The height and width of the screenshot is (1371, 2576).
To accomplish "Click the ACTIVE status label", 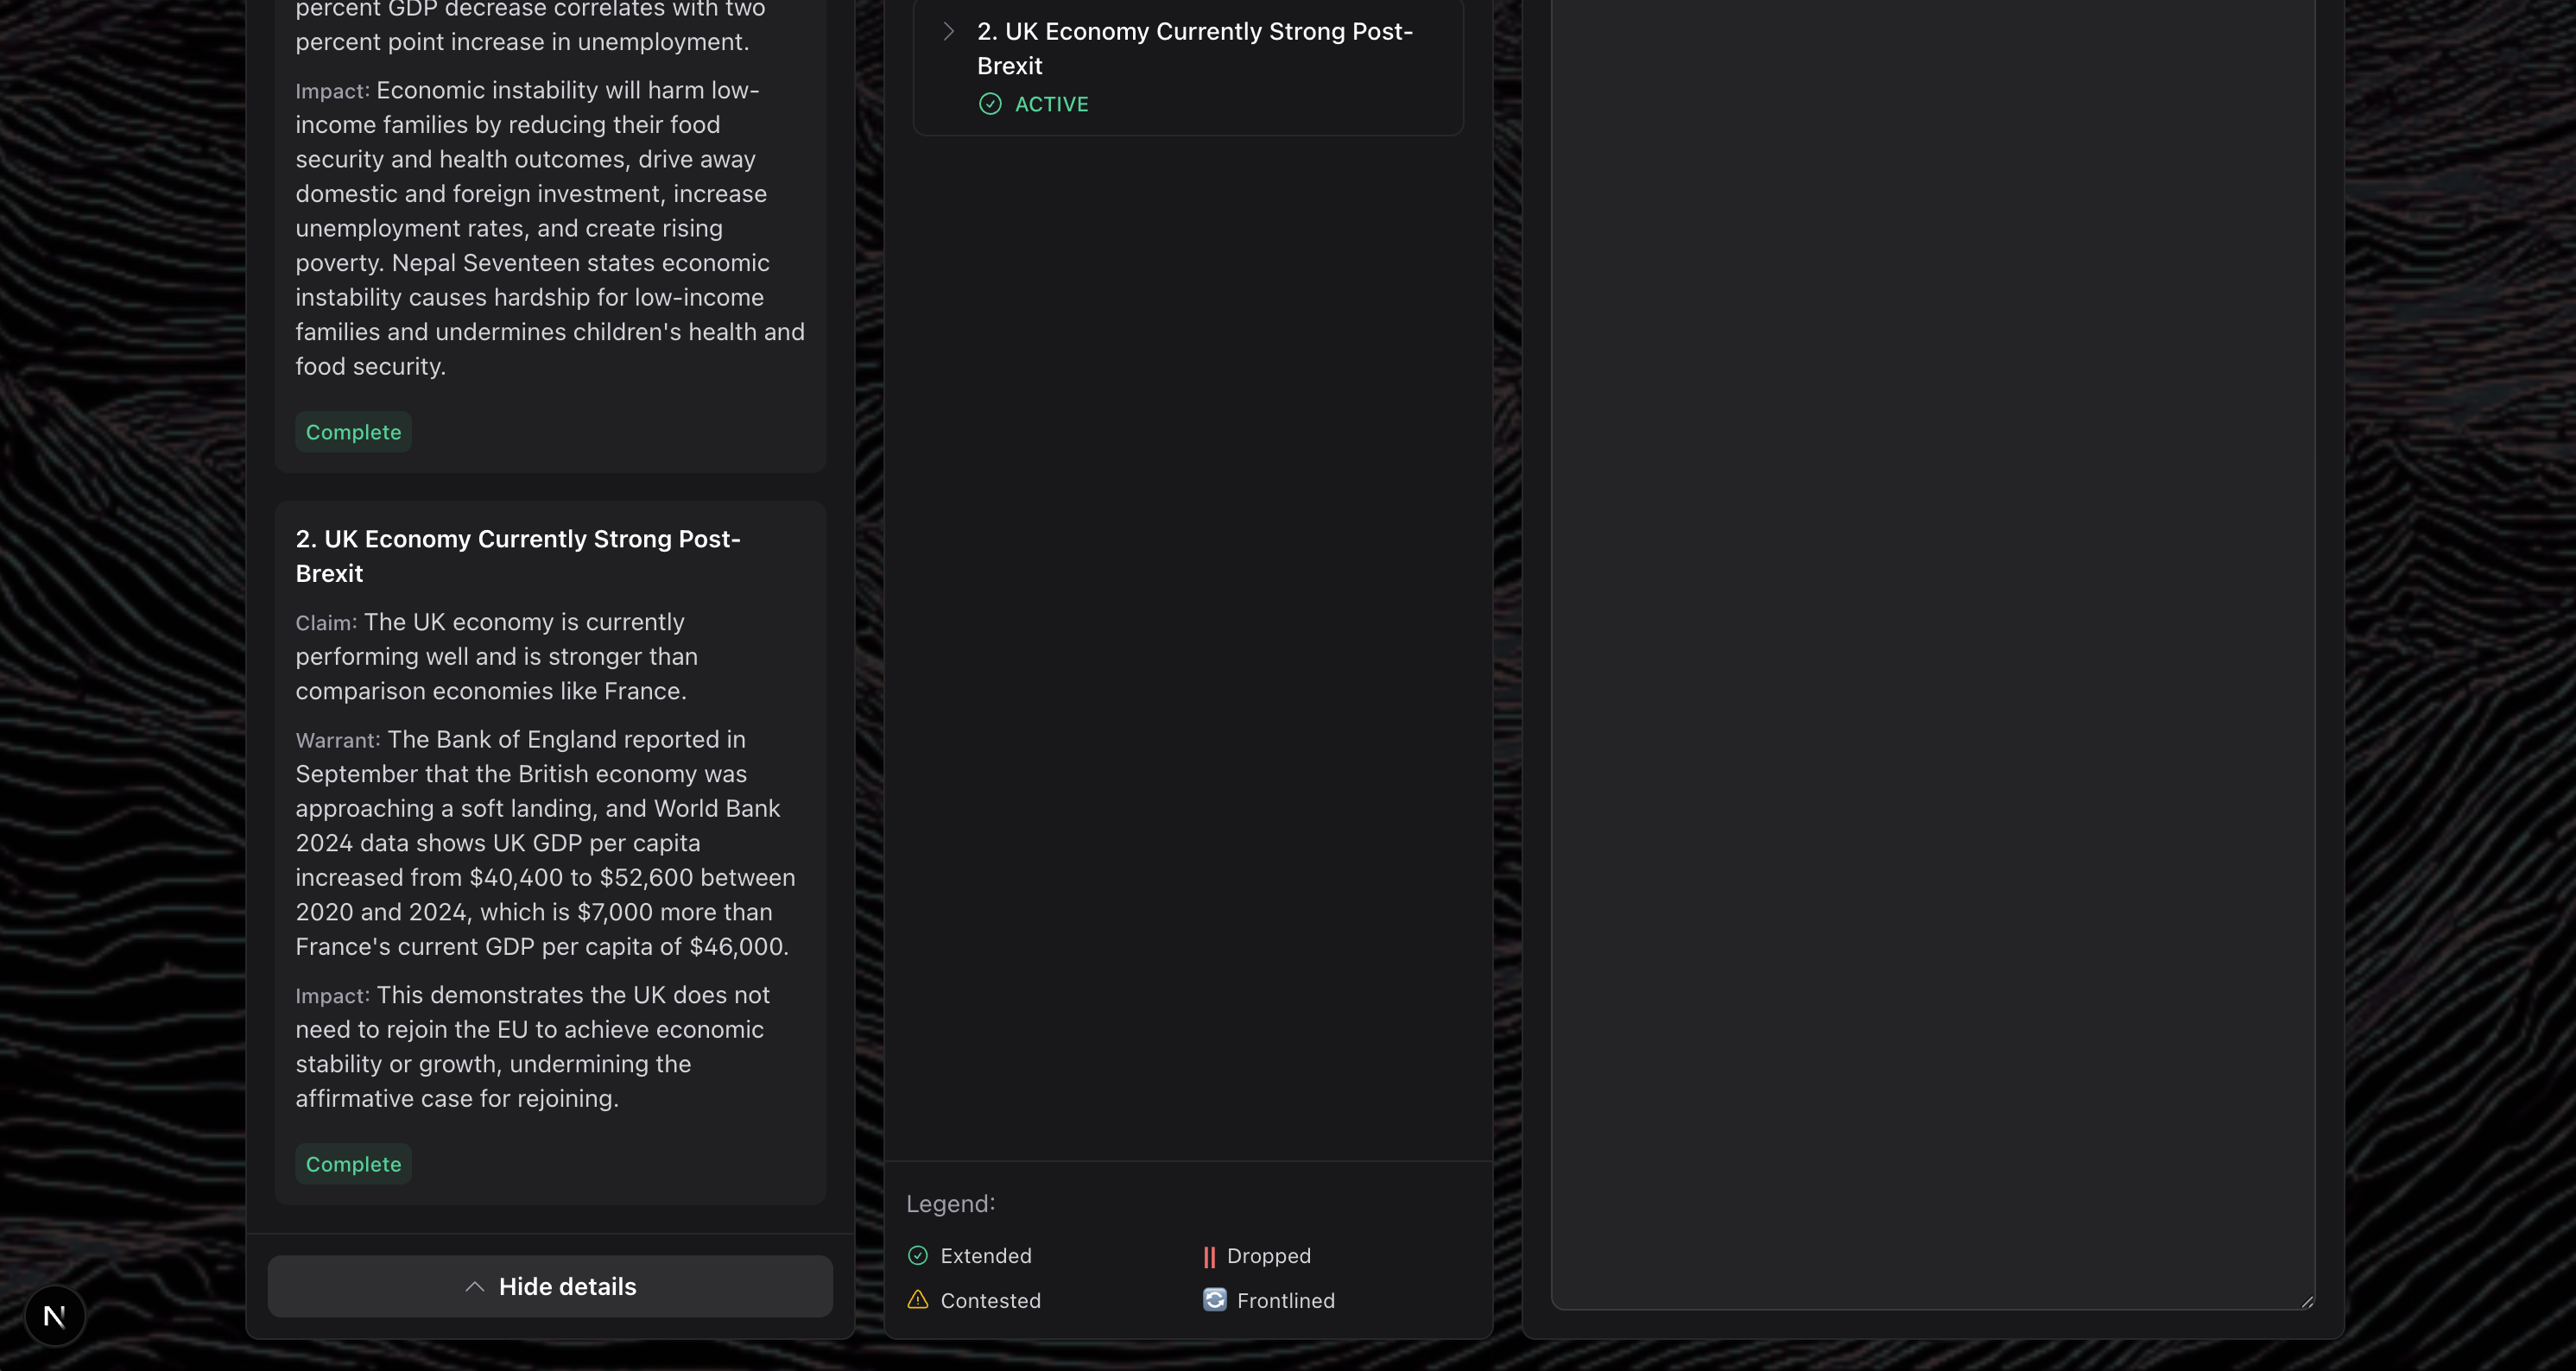I will [x=1051, y=104].
